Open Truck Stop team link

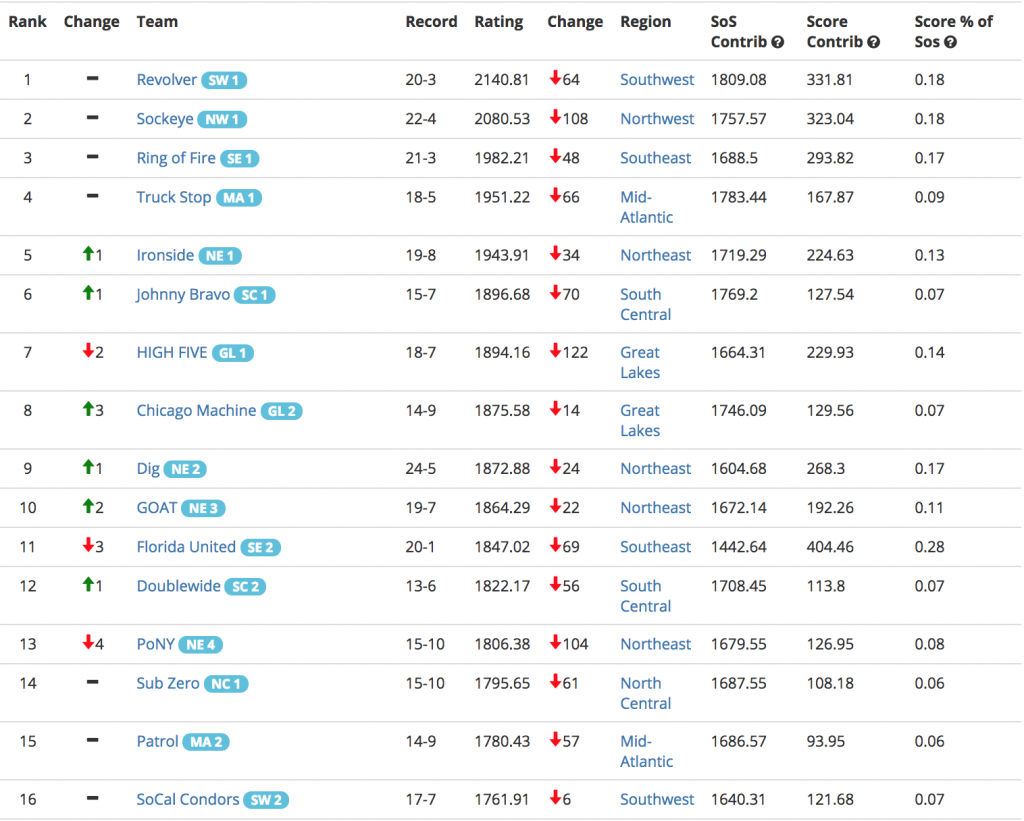click(x=173, y=197)
